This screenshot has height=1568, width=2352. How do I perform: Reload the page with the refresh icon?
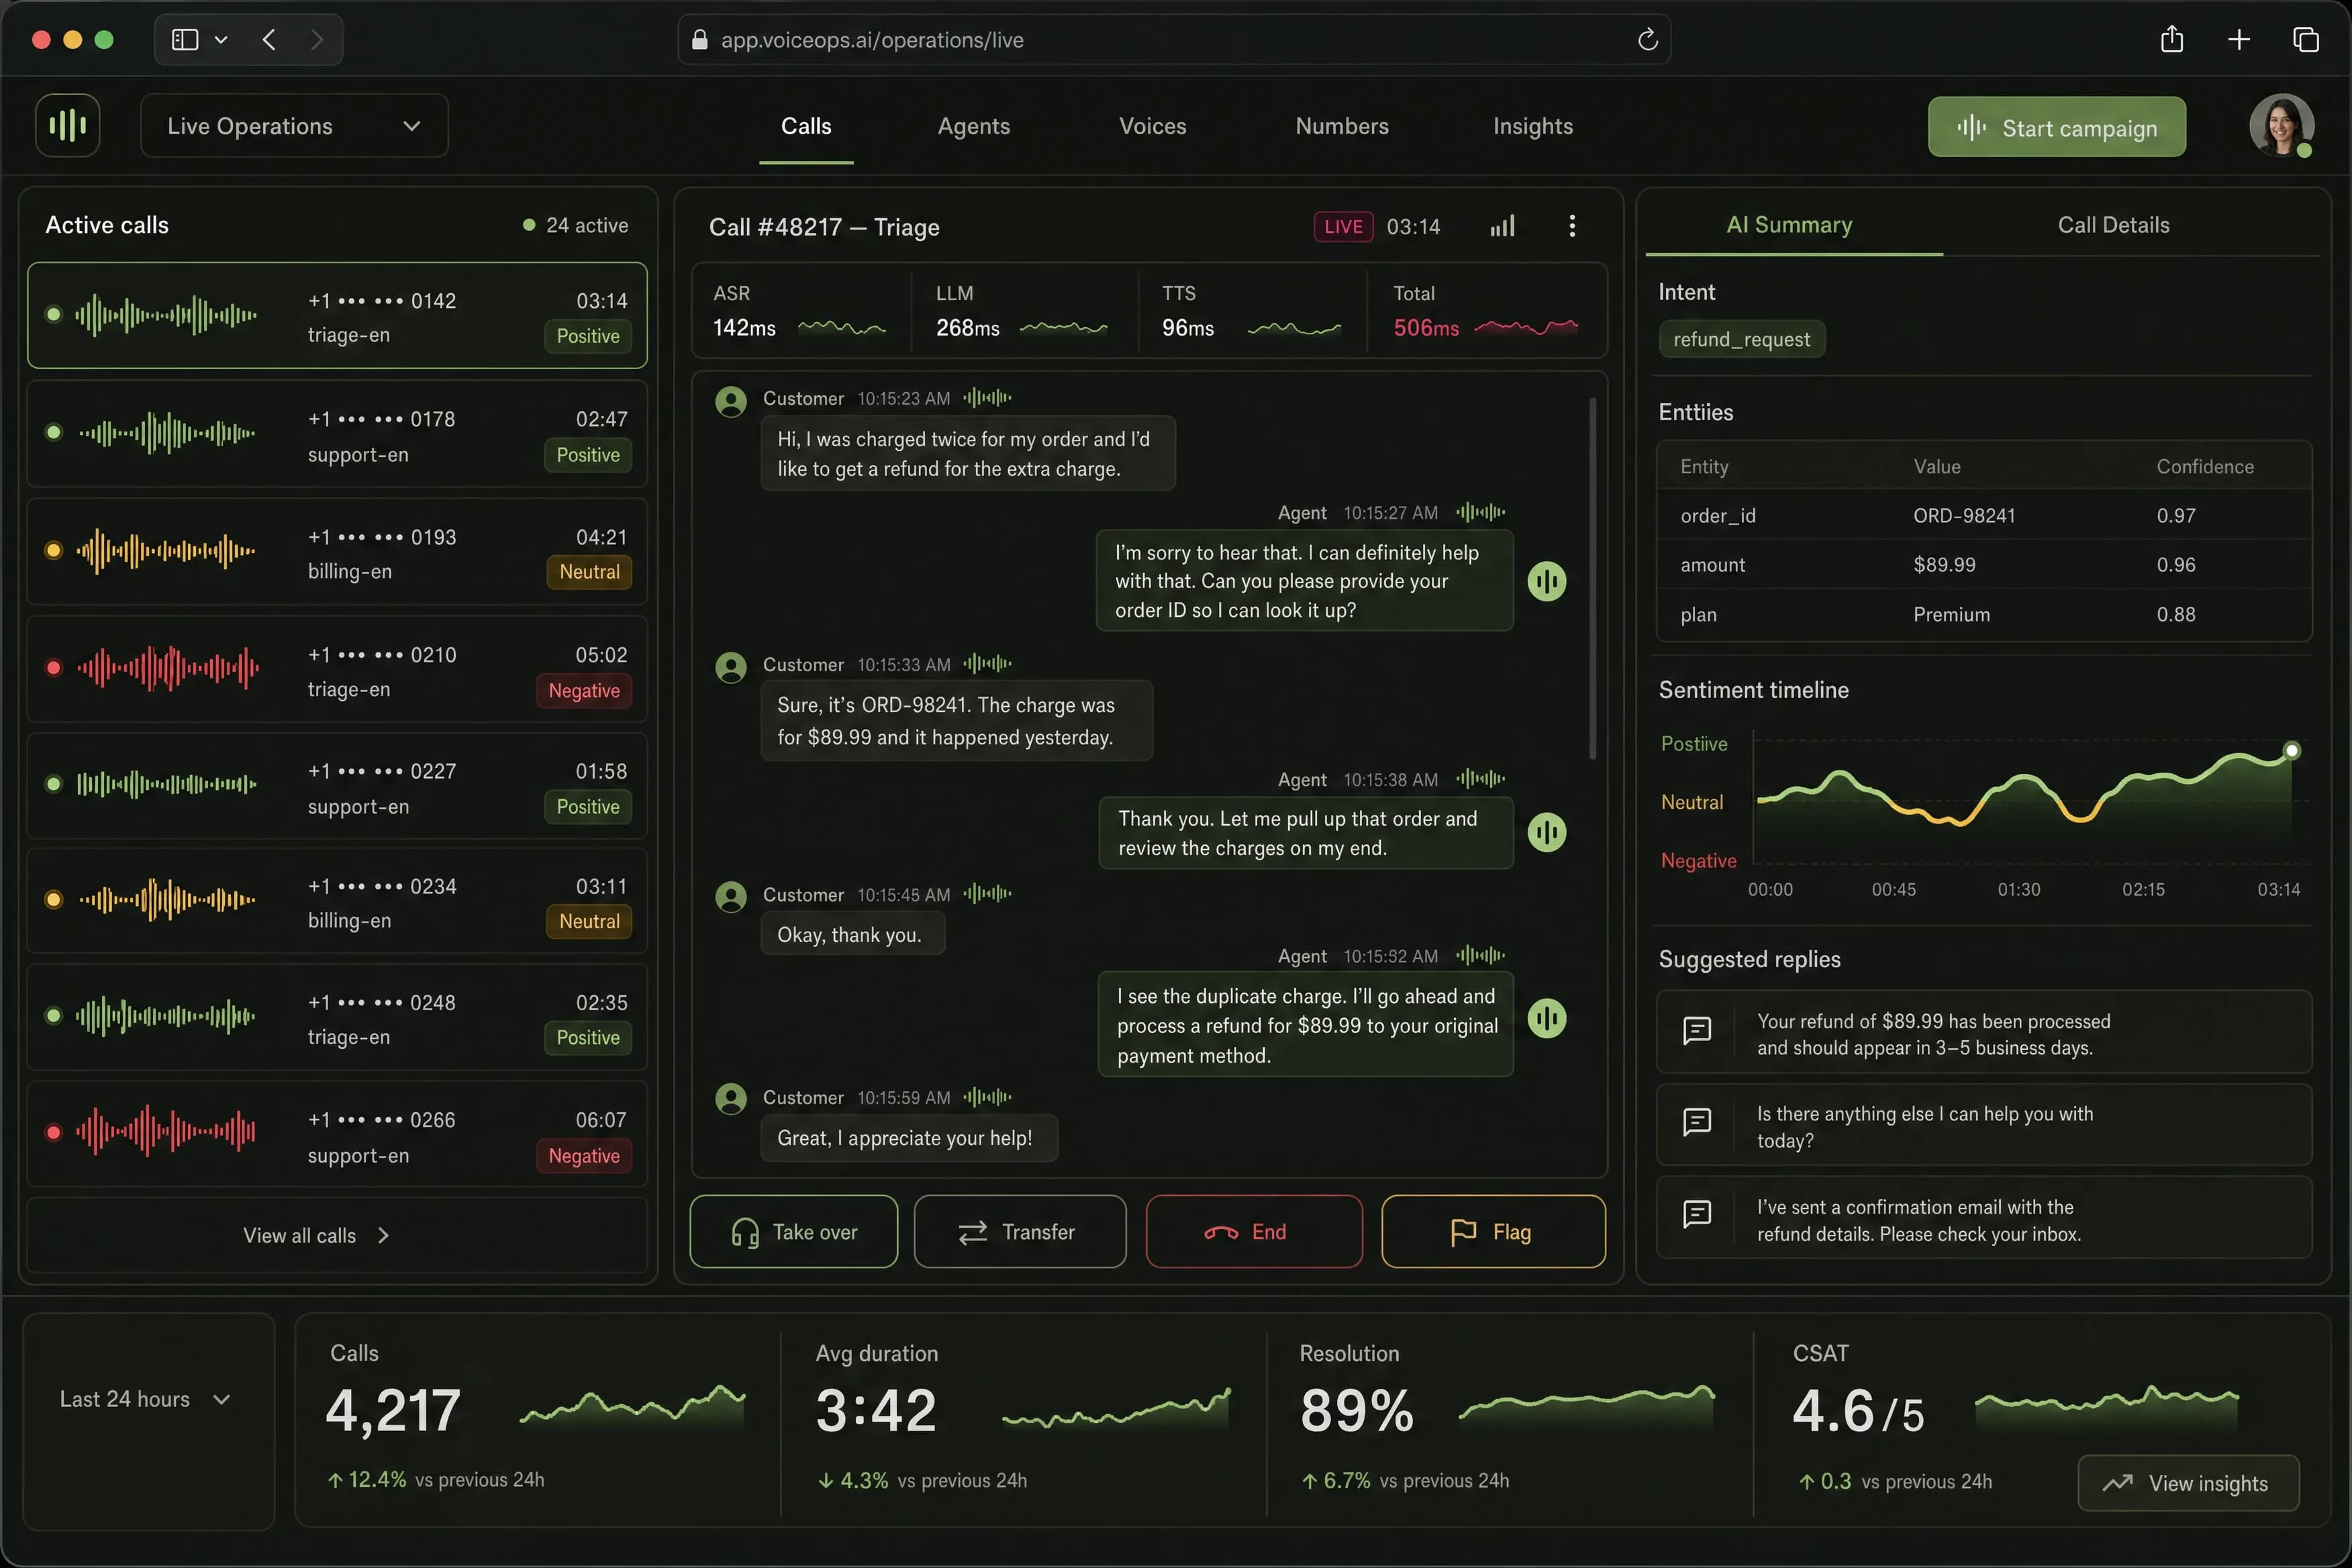pyautogui.click(x=1647, y=40)
